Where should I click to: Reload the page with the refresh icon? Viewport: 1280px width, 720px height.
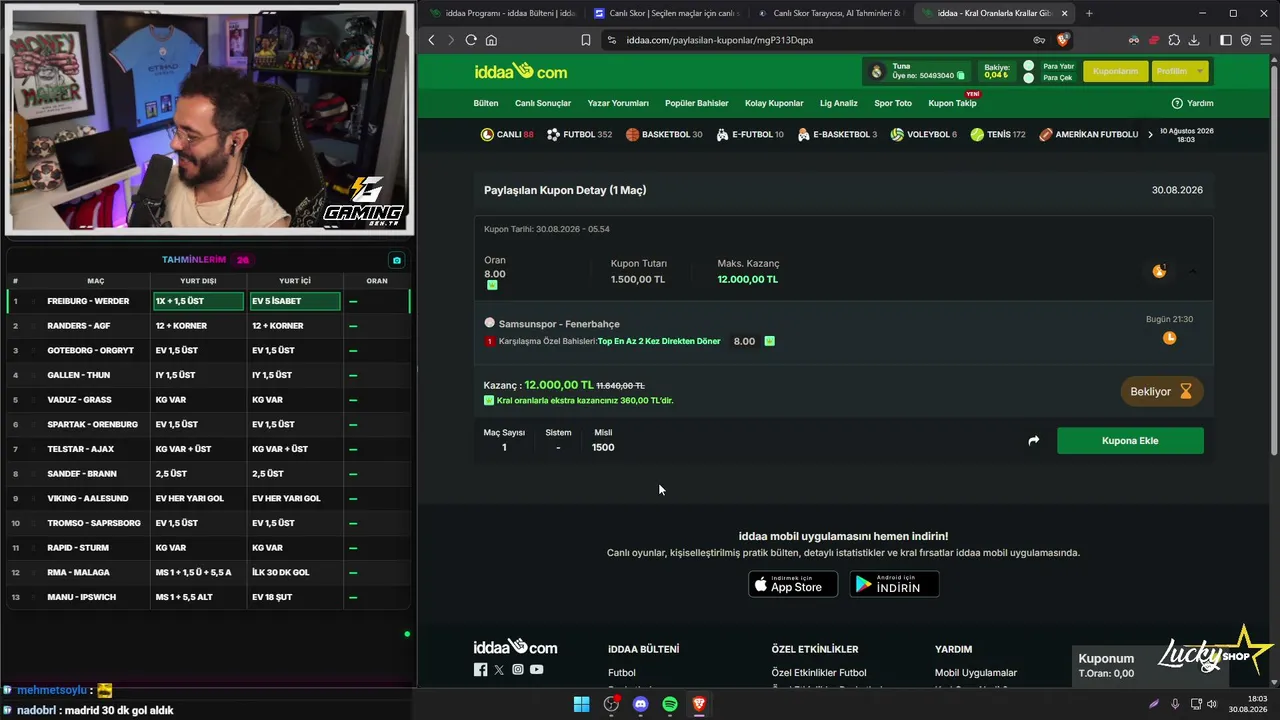(471, 40)
